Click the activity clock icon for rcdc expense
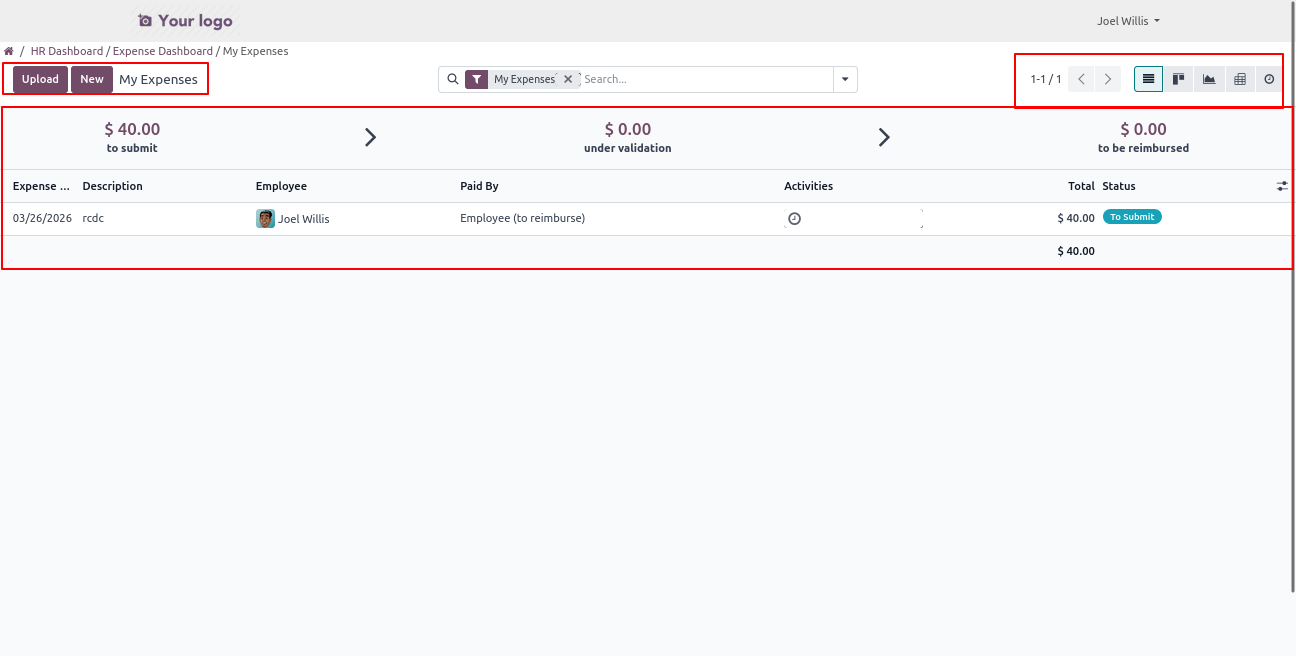 (x=794, y=218)
